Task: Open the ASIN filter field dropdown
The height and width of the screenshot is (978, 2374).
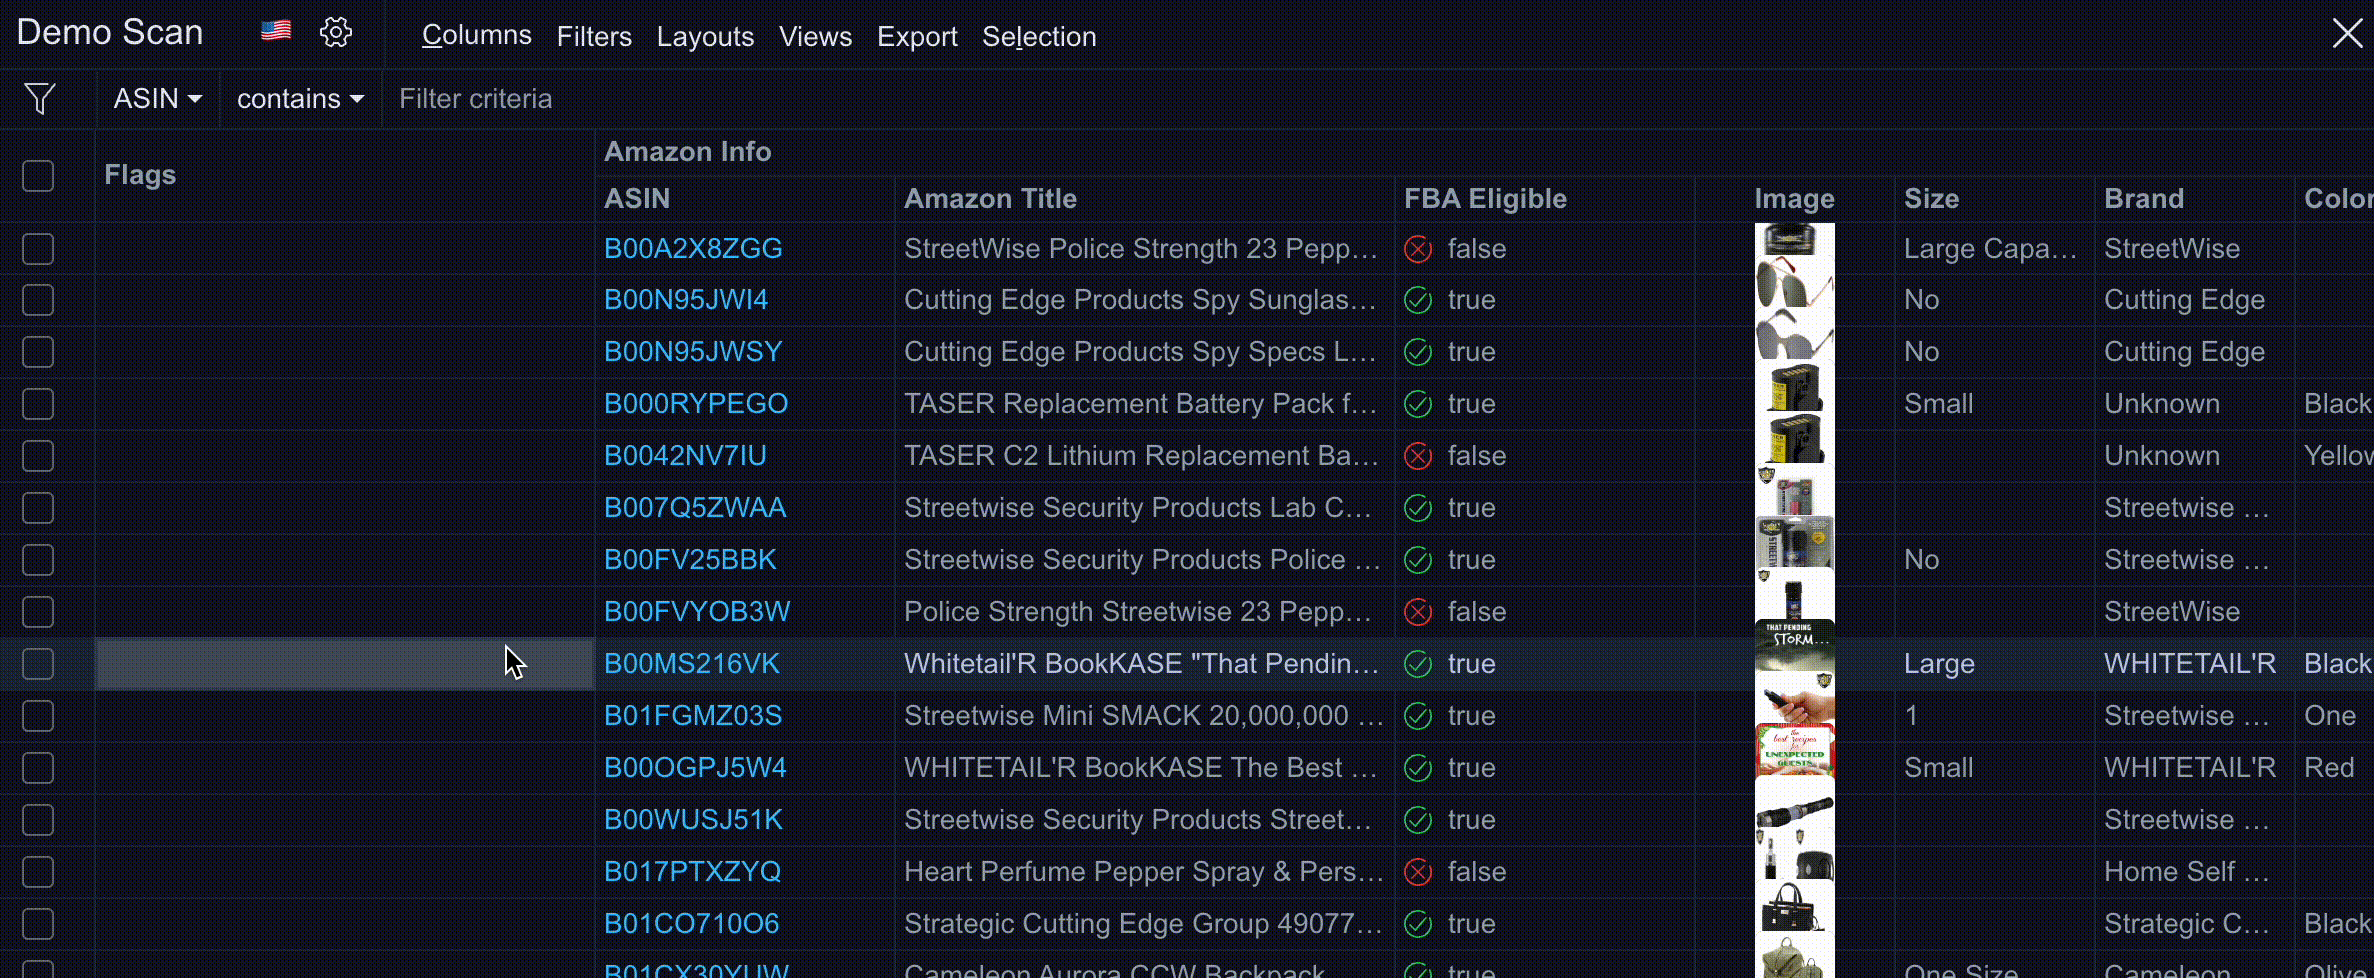Action: 158,98
